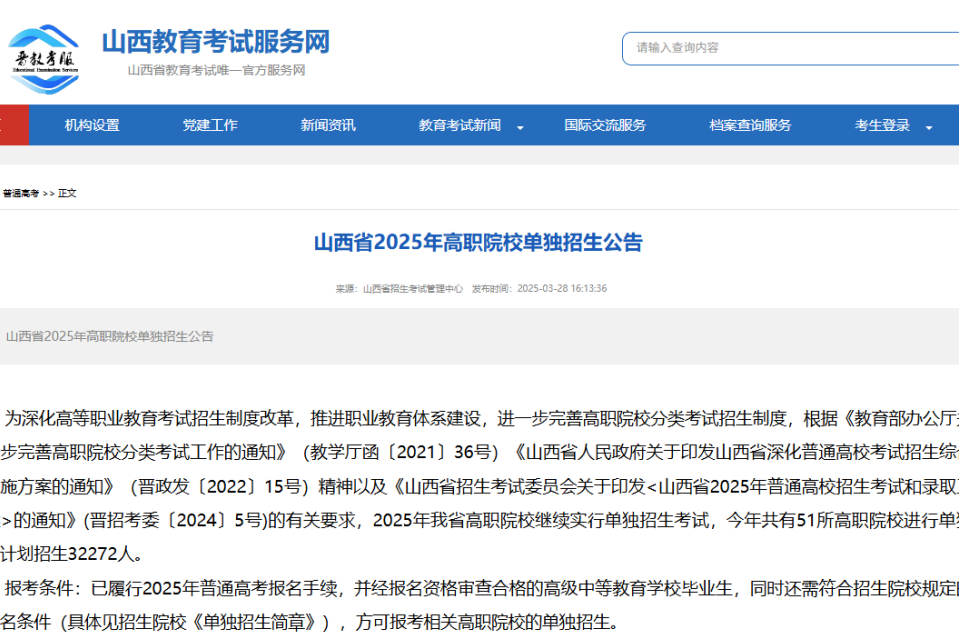The height and width of the screenshot is (639, 959).
Task: Open the 普通高考 breadcrumb link
Action: click(20, 193)
